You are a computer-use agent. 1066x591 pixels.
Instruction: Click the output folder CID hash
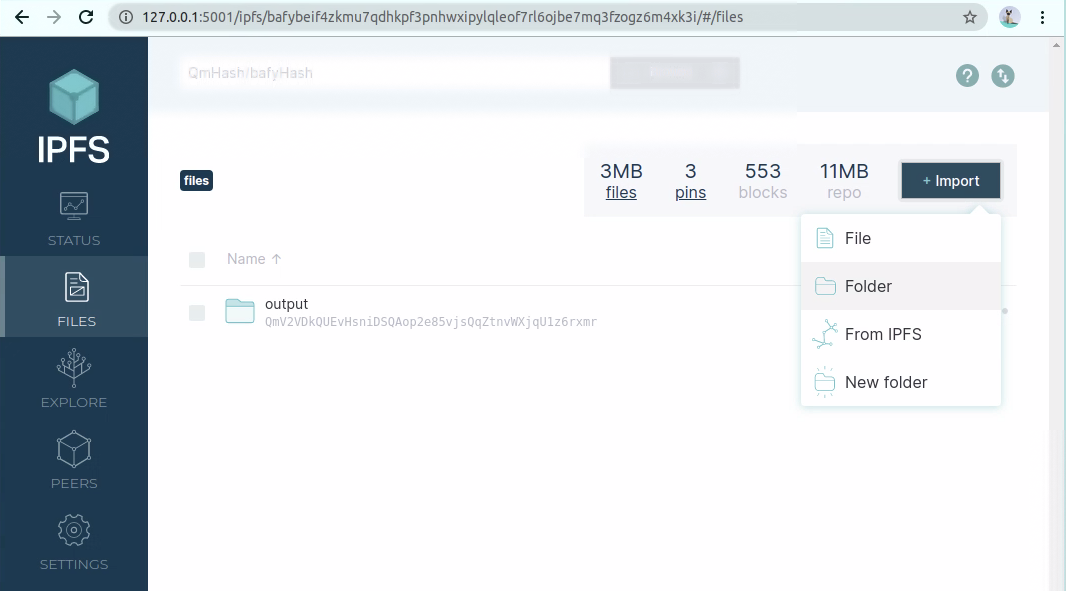pos(431,322)
